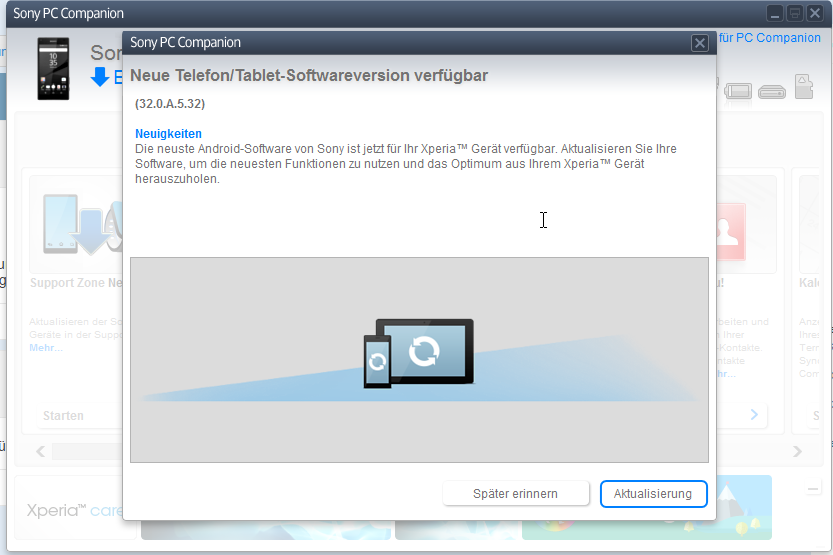This screenshot has width=833, height=555.
Task: Go to next tiles with right arrow
Action: coord(797,451)
